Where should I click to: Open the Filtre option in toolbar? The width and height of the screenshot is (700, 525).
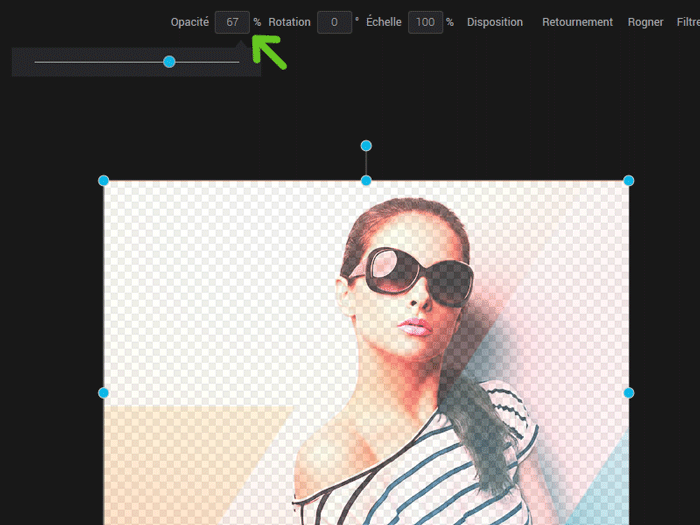tap(688, 22)
